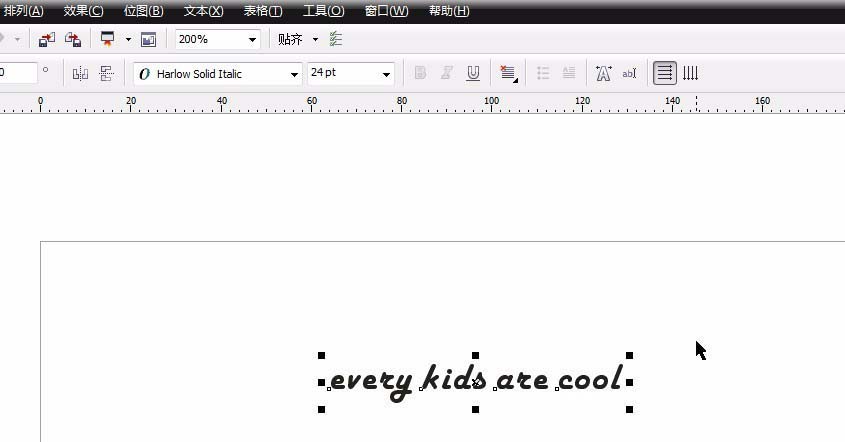Open the welcome screen icon

pyautogui.click(x=148, y=39)
